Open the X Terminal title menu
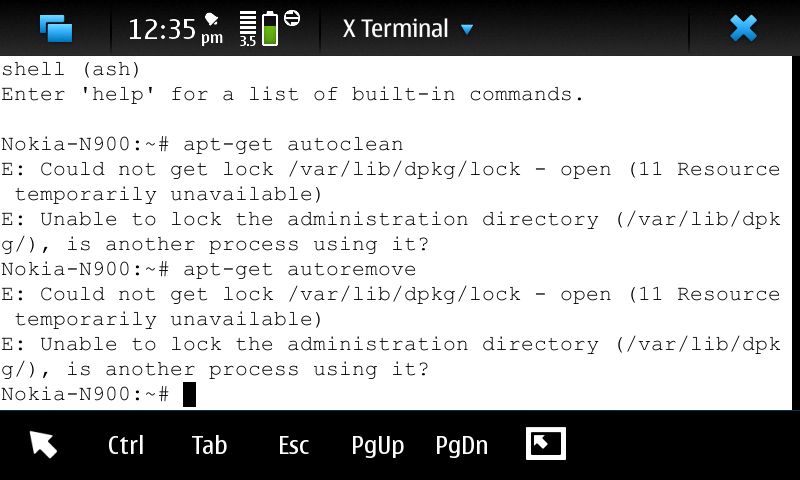This screenshot has width=800, height=480. click(x=395, y=28)
